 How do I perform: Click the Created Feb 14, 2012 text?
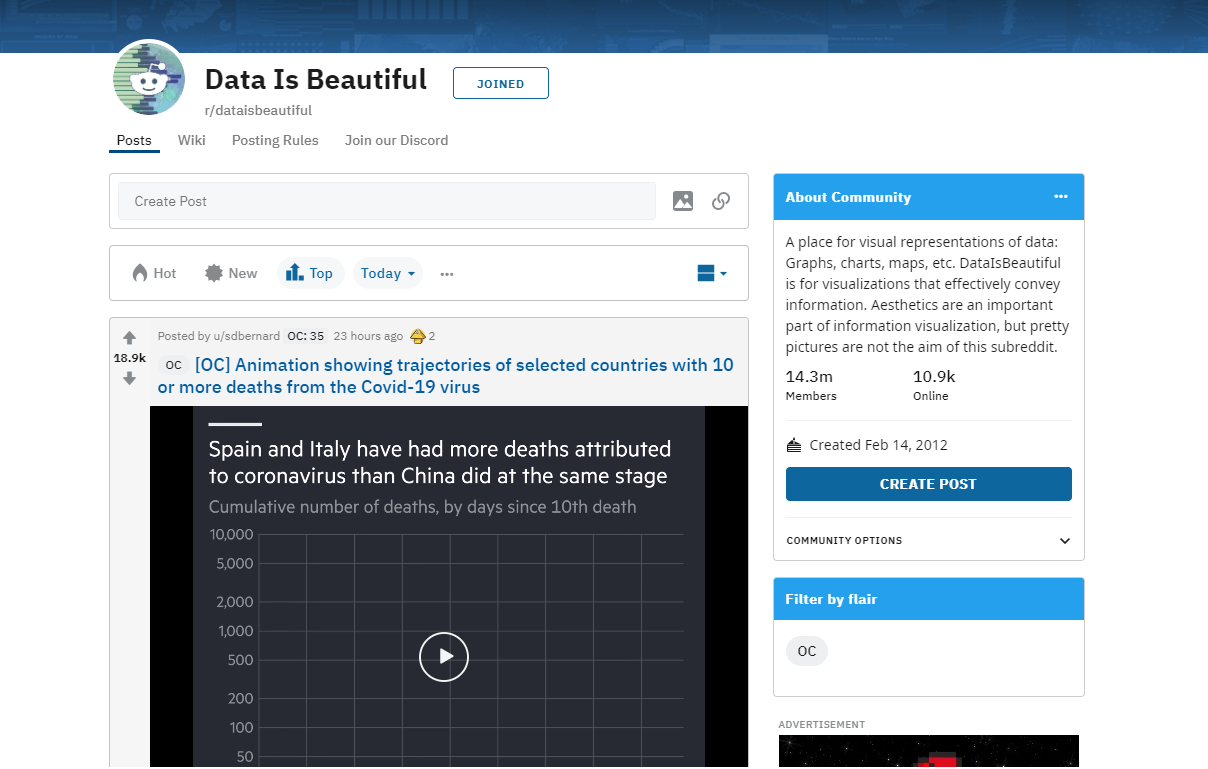pyautogui.click(x=879, y=445)
